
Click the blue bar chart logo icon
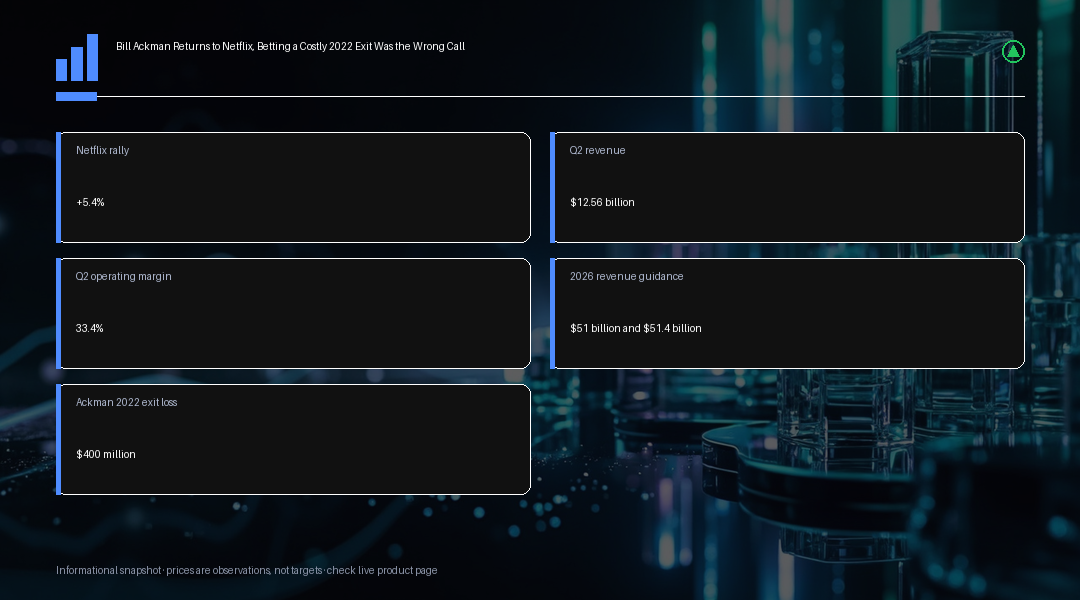pyautogui.click(x=76, y=58)
